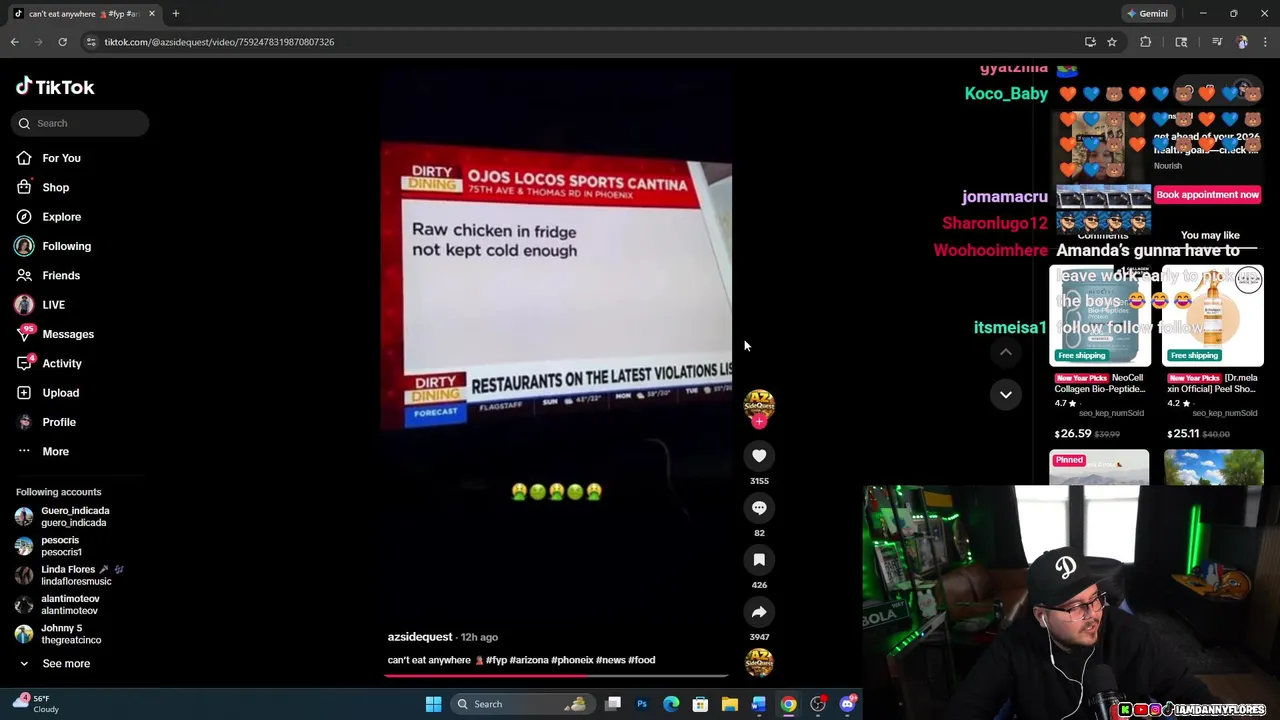The width and height of the screenshot is (1280, 720).
Task: Open my Profile page
Action: 59,422
